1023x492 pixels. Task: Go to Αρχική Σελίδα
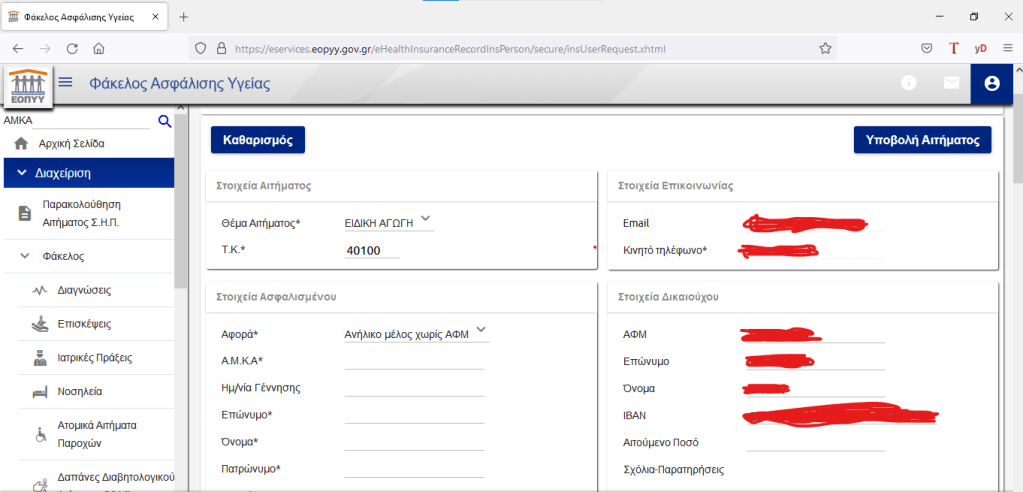coord(70,144)
